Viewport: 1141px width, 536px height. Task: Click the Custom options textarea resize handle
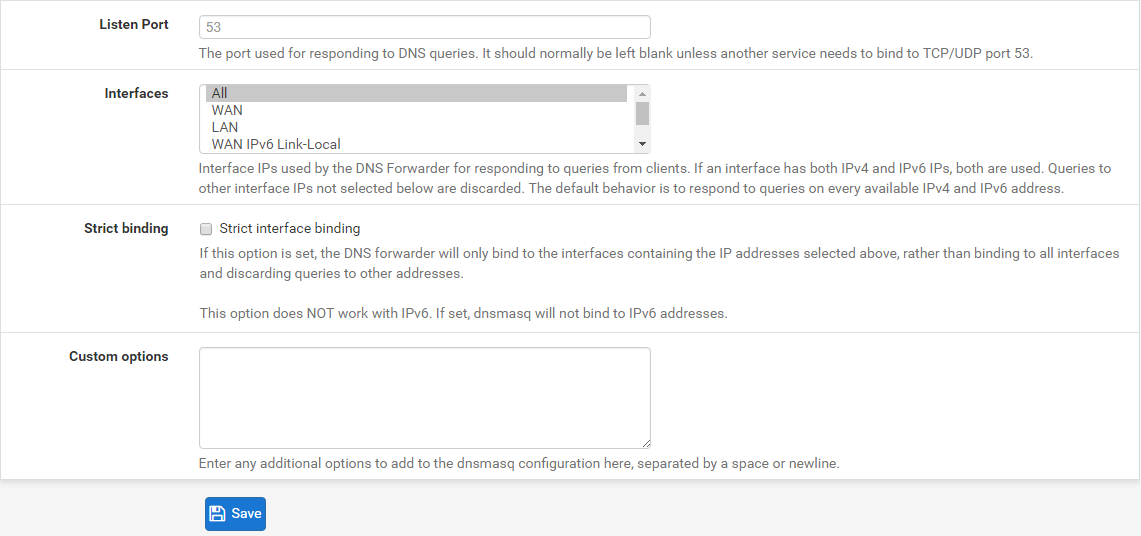tap(645, 442)
